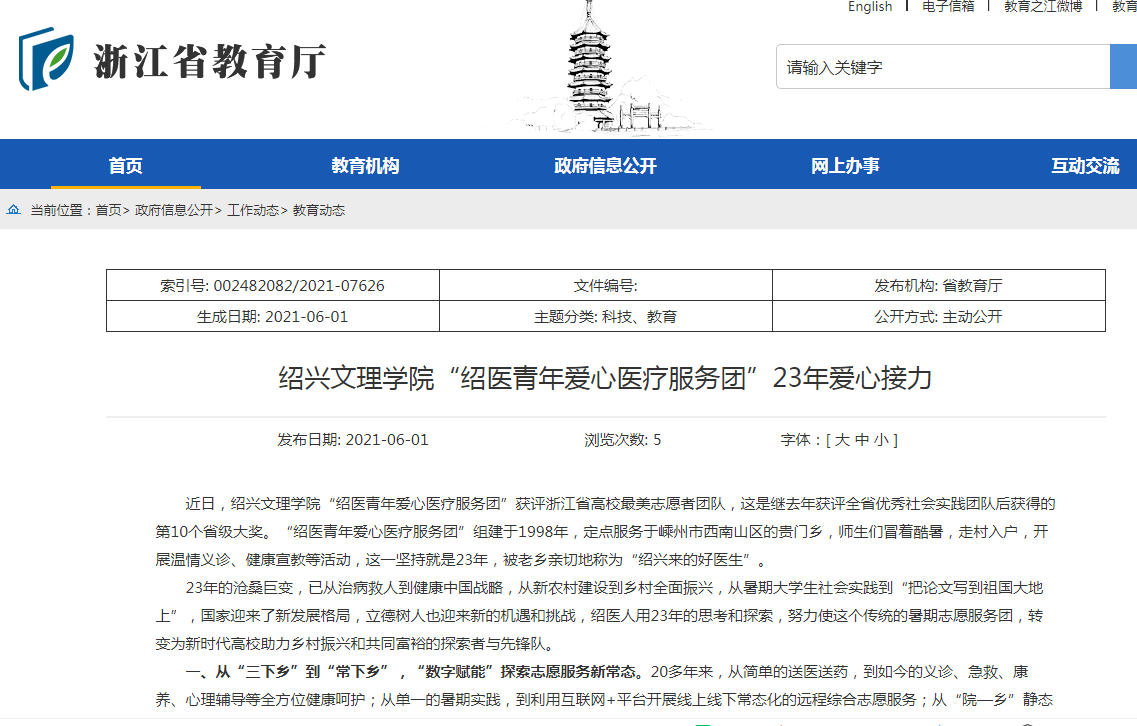Focus the 请输入关键字 search field
This screenshot has height=726, width=1137.
[942, 67]
